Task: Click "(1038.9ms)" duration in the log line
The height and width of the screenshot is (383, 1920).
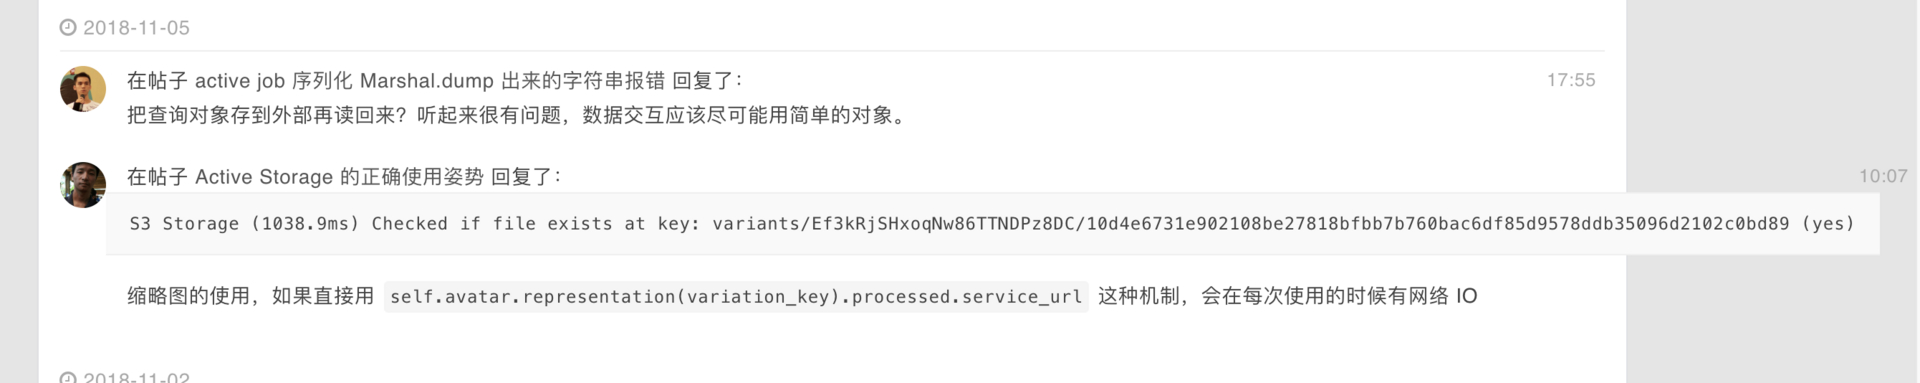Action: pyautogui.click(x=305, y=224)
